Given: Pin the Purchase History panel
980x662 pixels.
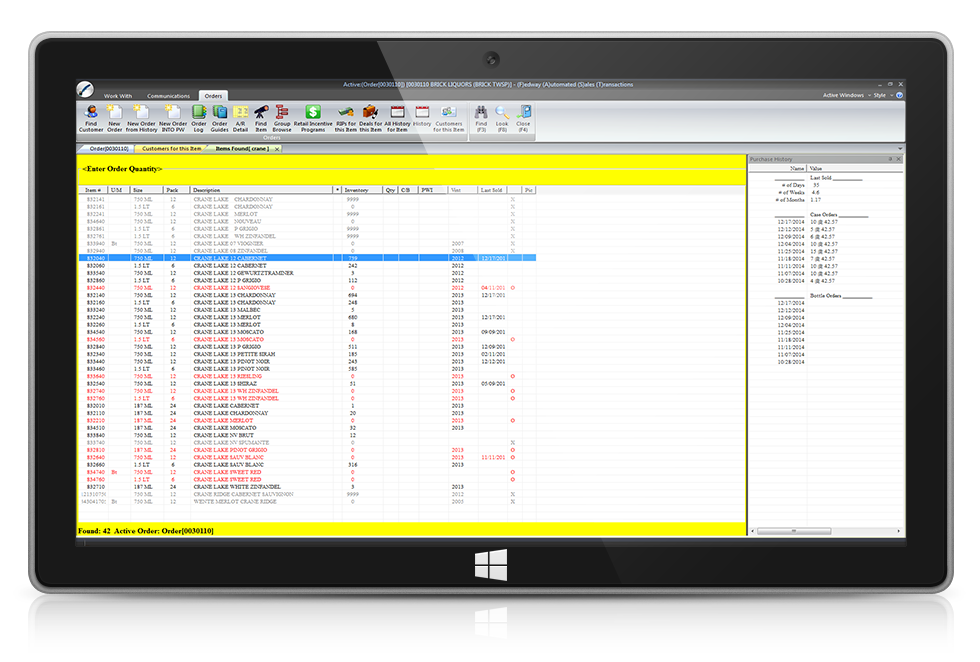Looking at the screenshot, I should pyautogui.click(x=891, y=159).
